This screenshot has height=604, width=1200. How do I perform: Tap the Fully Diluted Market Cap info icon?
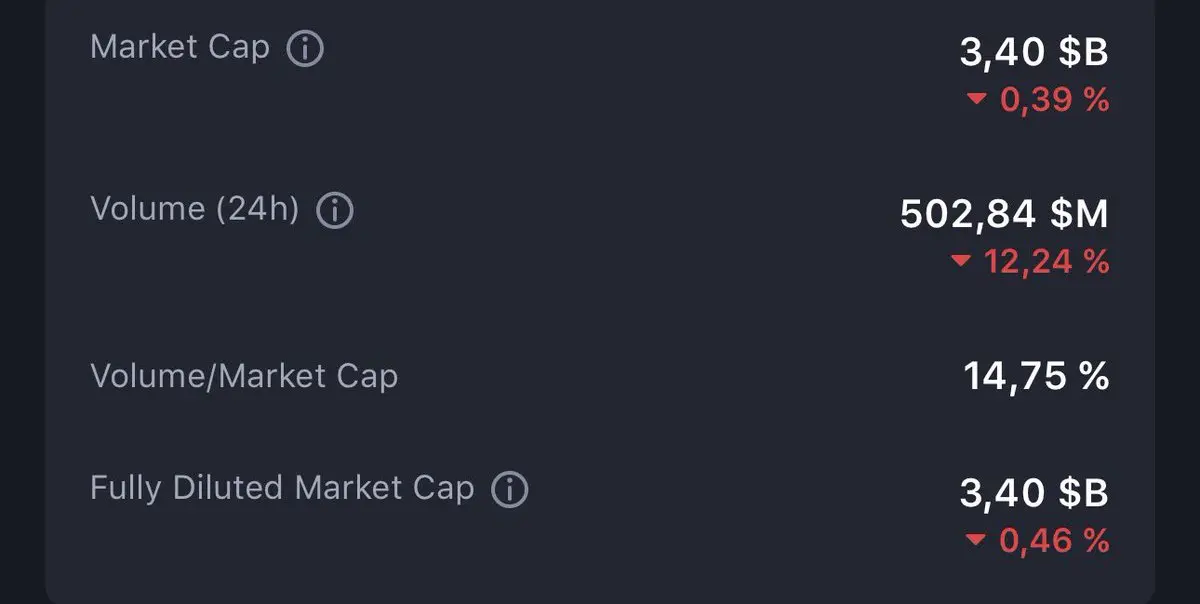509,489
